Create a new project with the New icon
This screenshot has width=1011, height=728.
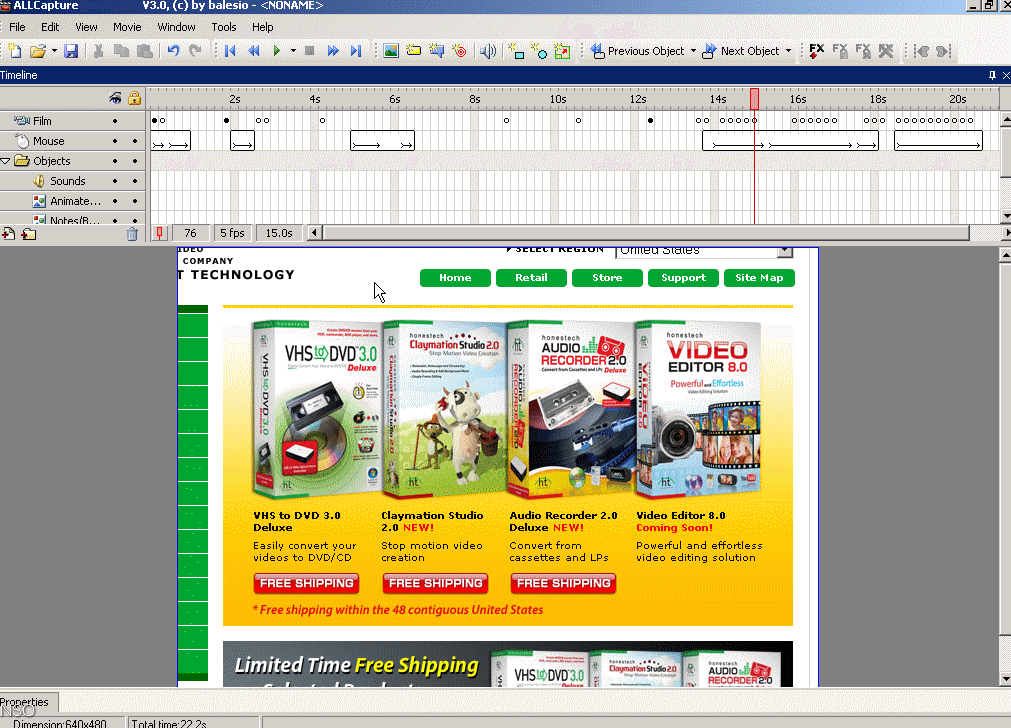14,51
